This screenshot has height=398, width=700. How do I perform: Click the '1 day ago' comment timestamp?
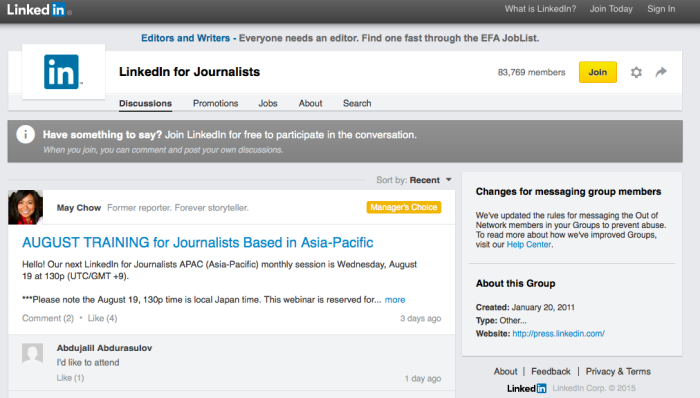coord(422,378)
